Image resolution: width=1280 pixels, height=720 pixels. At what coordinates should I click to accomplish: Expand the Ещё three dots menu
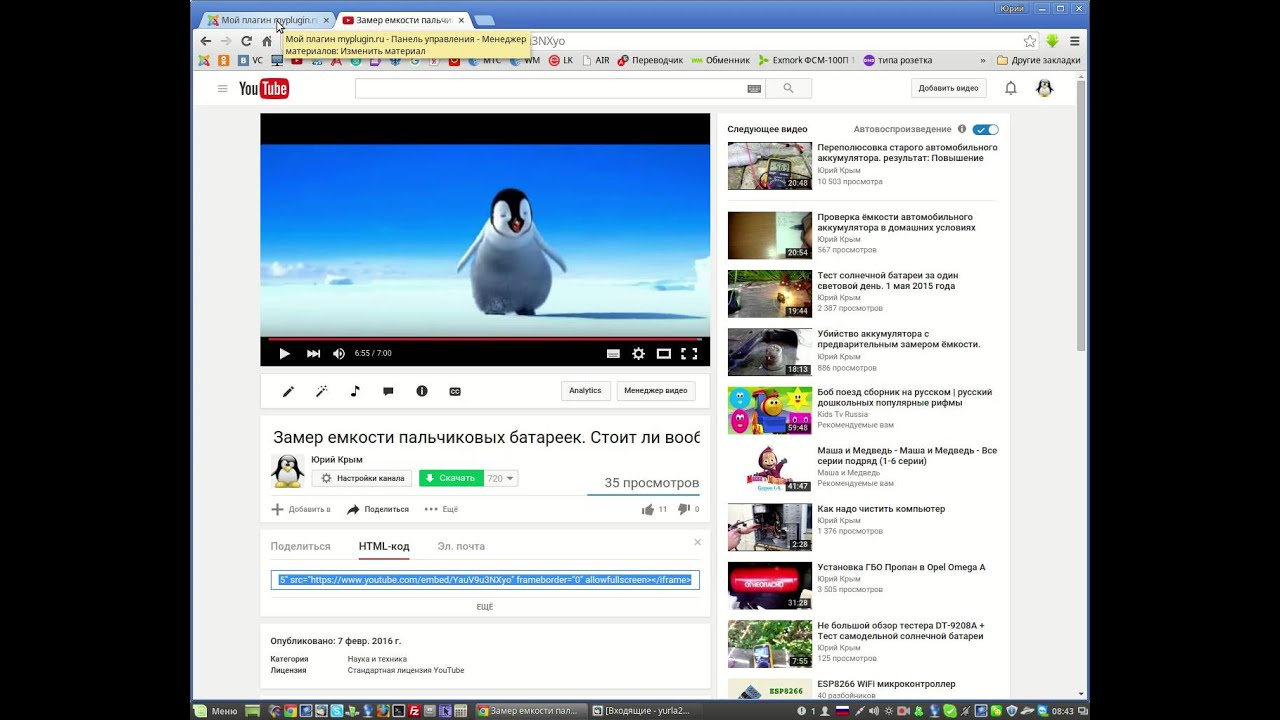[x=441, y=509]
